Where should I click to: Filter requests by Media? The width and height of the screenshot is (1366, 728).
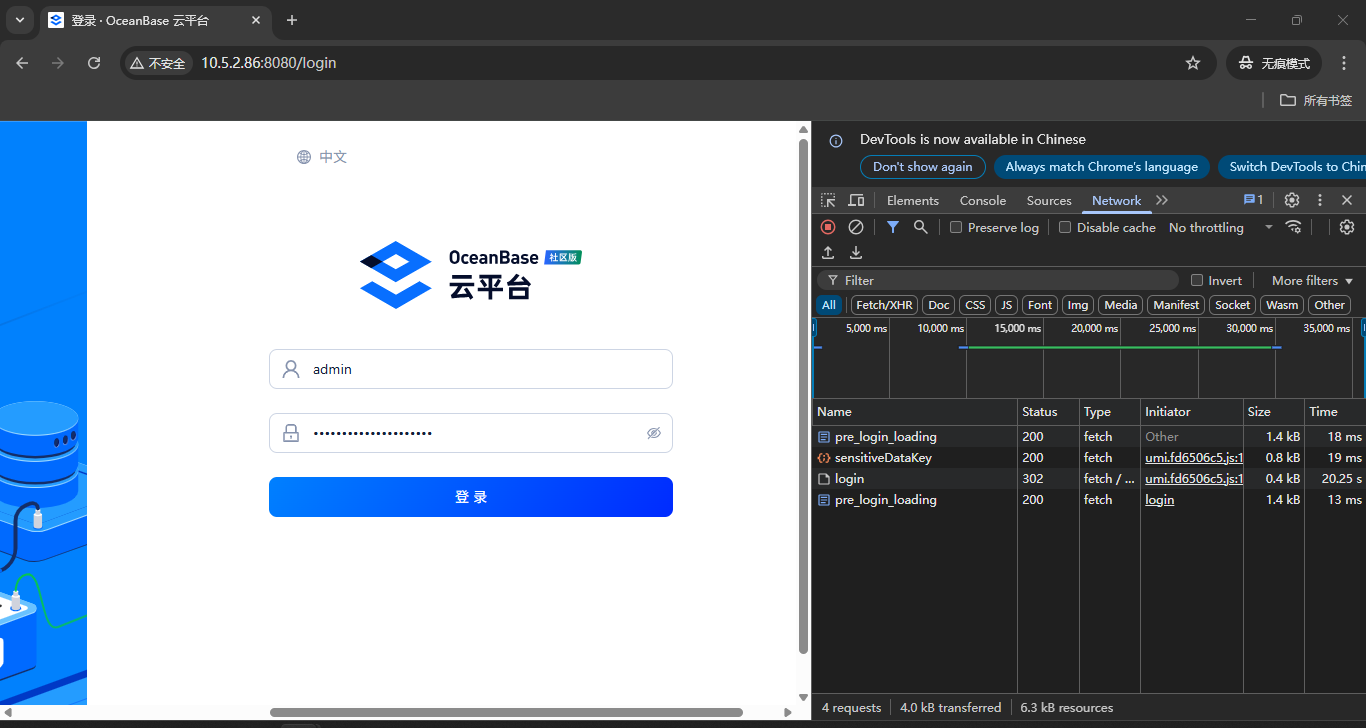(1121, 305)
